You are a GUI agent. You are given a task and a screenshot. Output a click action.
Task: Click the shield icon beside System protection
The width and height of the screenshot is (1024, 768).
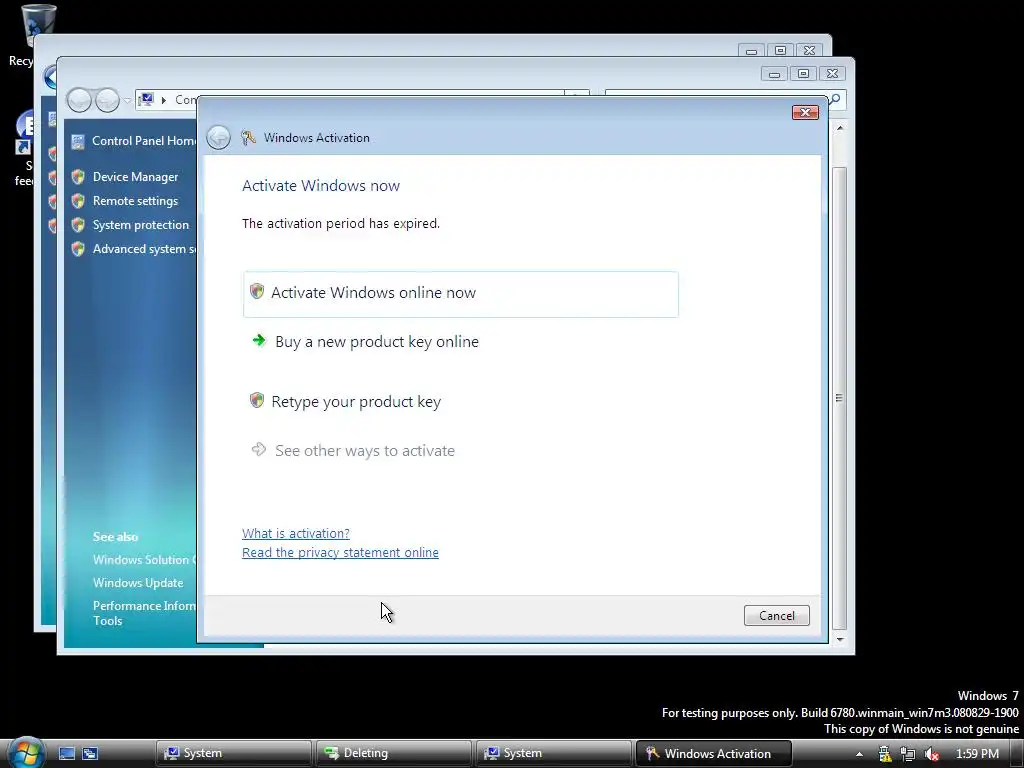[78, 225]
